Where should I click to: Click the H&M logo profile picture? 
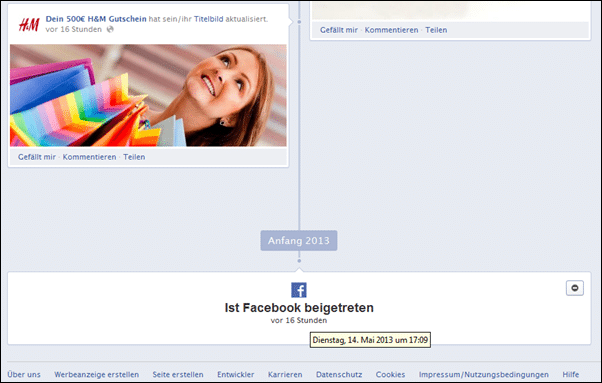(29, 25)
